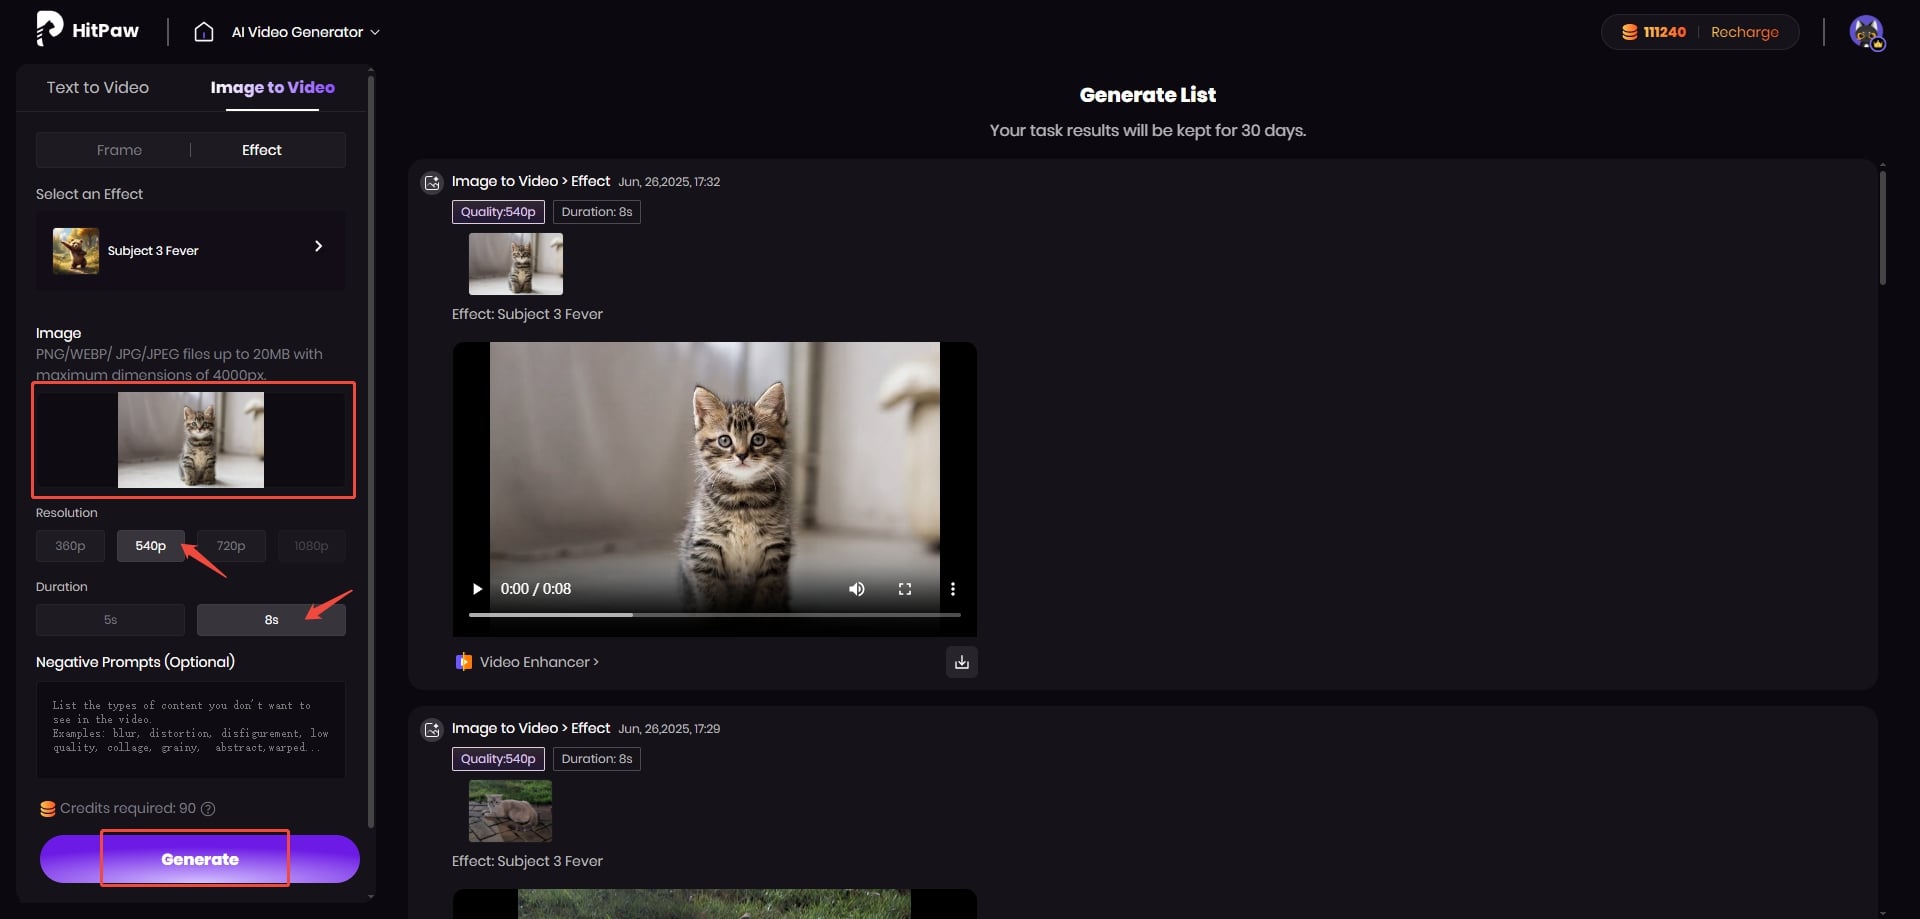Open video player more options menu
Screen dimensions: 1920x919
coord(952,589)
